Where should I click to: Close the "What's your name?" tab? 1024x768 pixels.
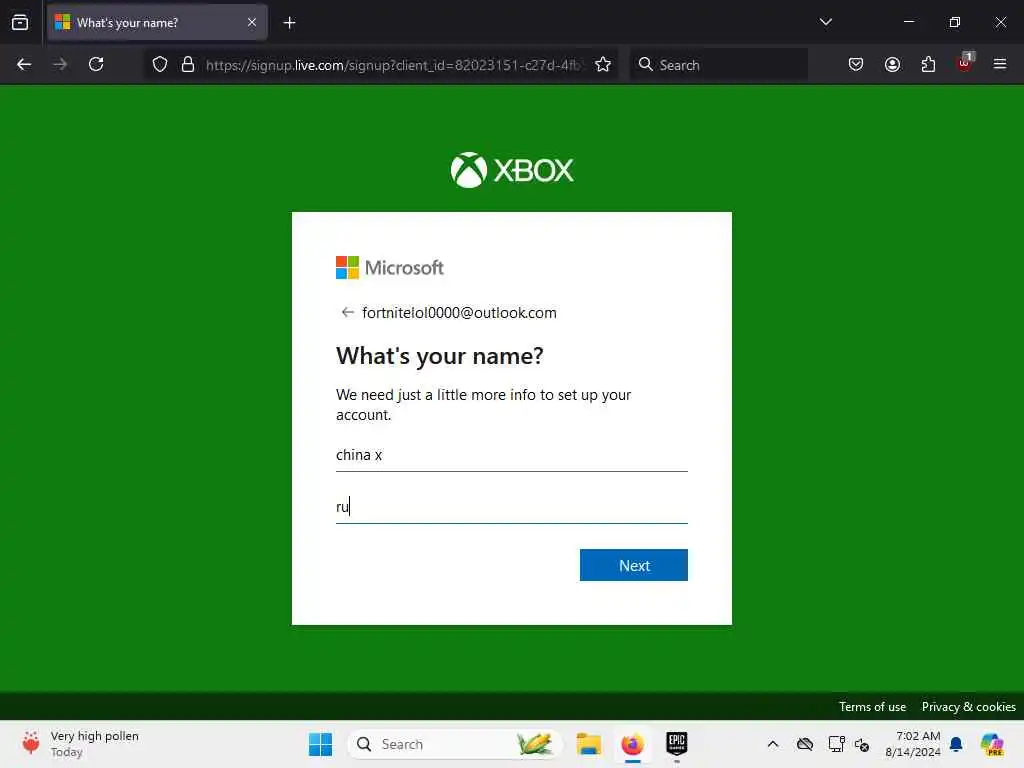251,22
